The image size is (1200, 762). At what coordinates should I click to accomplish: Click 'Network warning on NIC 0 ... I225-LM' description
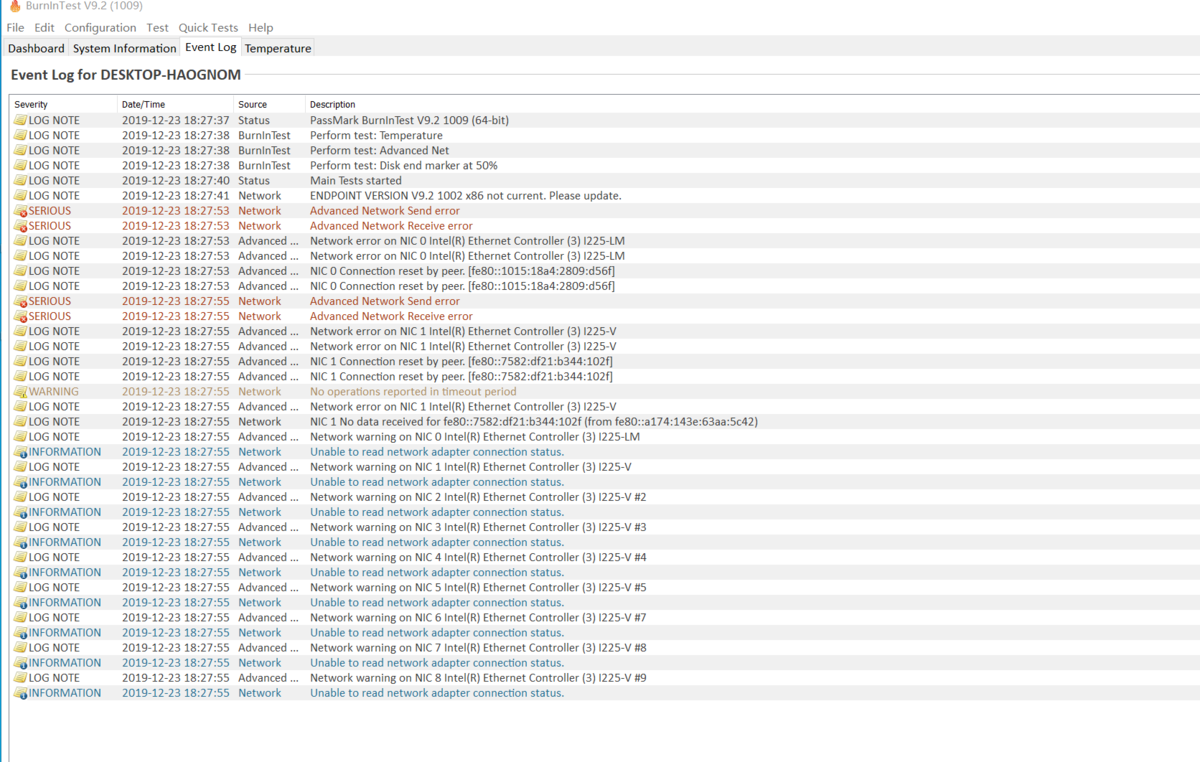point(475,436)
